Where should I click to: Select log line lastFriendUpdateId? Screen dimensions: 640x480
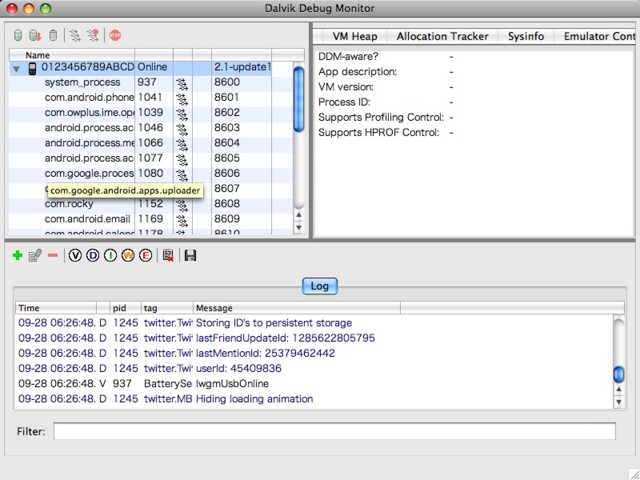coord(313,338)
